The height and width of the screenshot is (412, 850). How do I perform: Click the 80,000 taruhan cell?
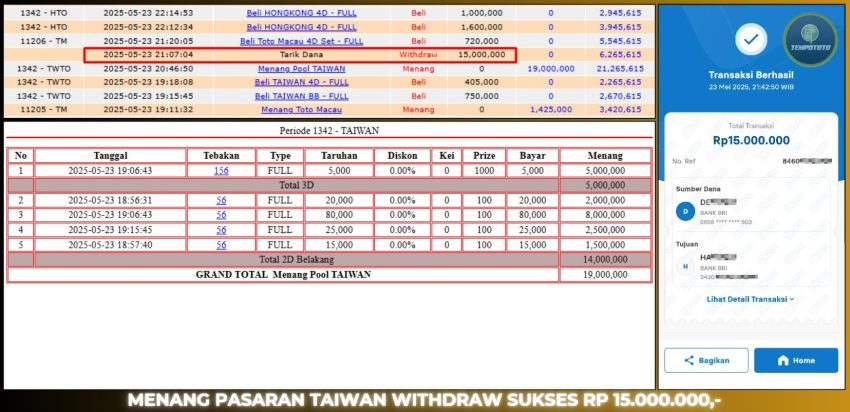pos(339,215)
